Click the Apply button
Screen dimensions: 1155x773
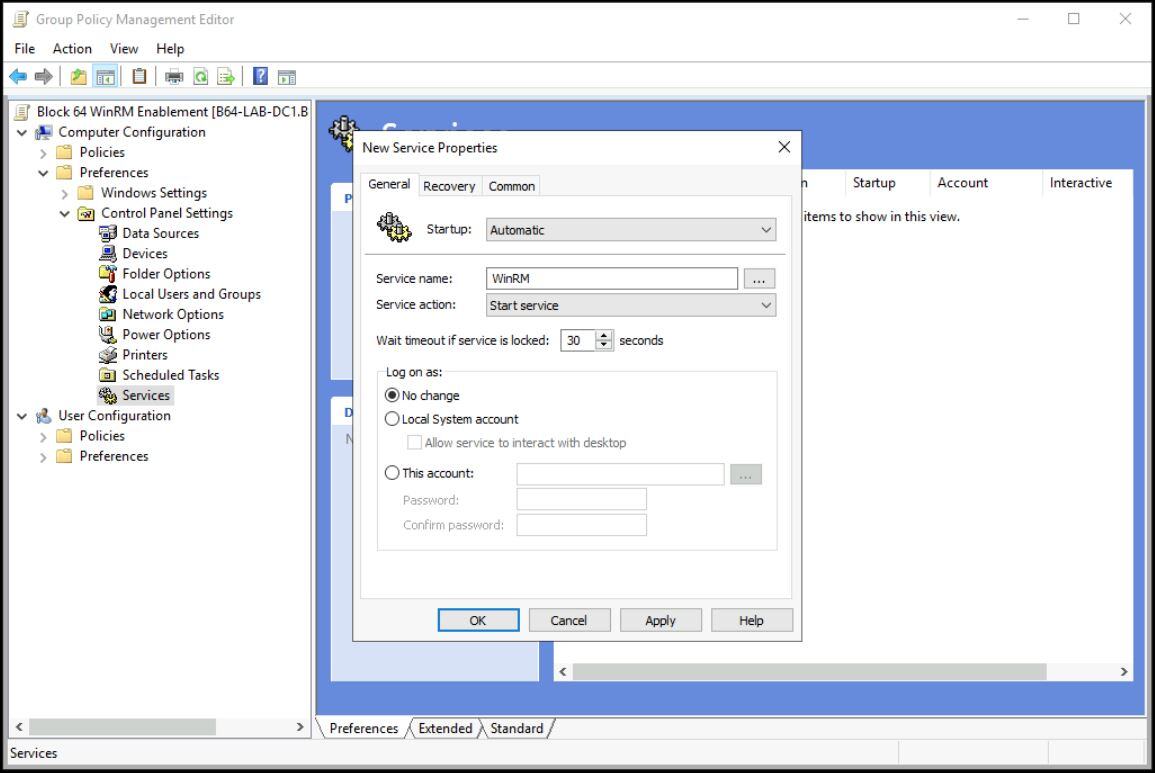660,620
